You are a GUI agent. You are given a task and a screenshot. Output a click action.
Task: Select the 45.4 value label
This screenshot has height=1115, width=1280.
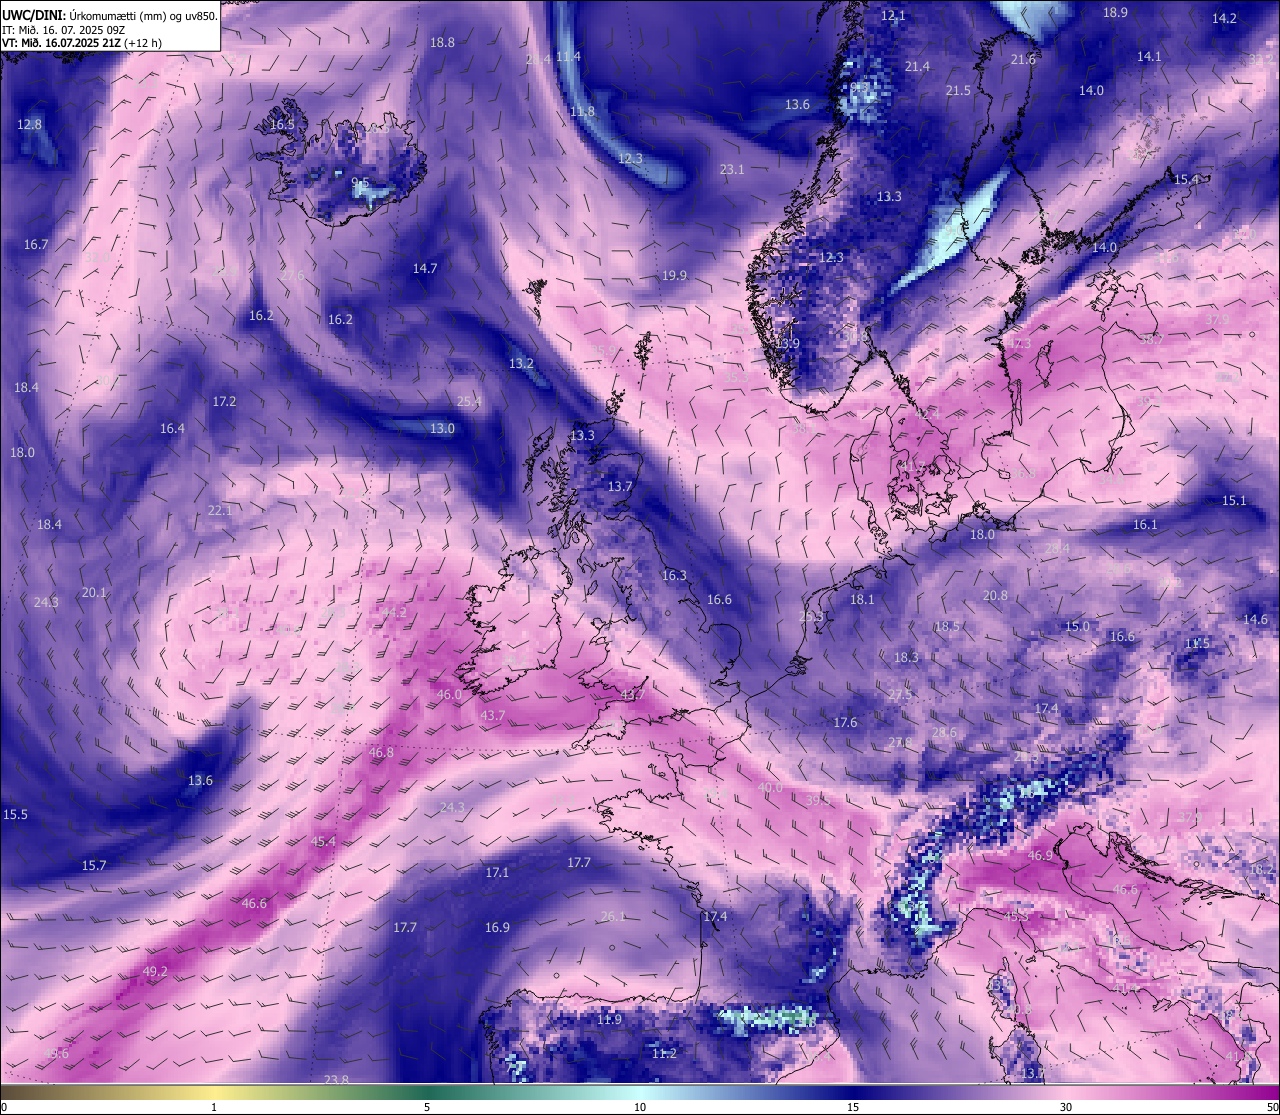pos(323,842)
